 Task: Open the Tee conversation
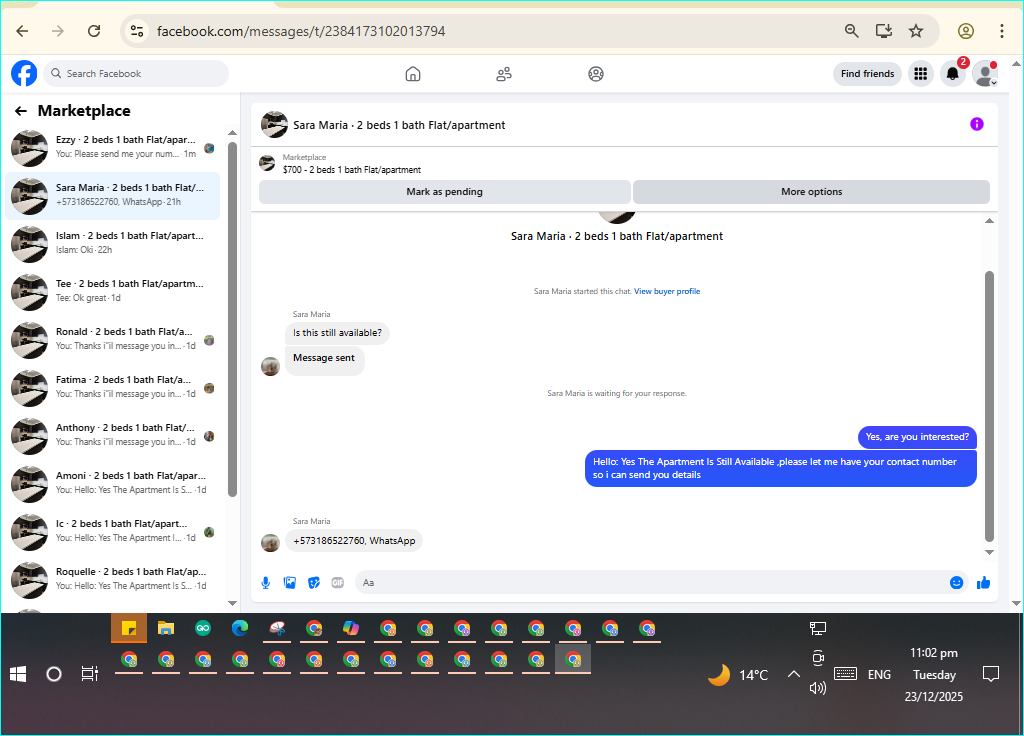(x=114, y=291)
